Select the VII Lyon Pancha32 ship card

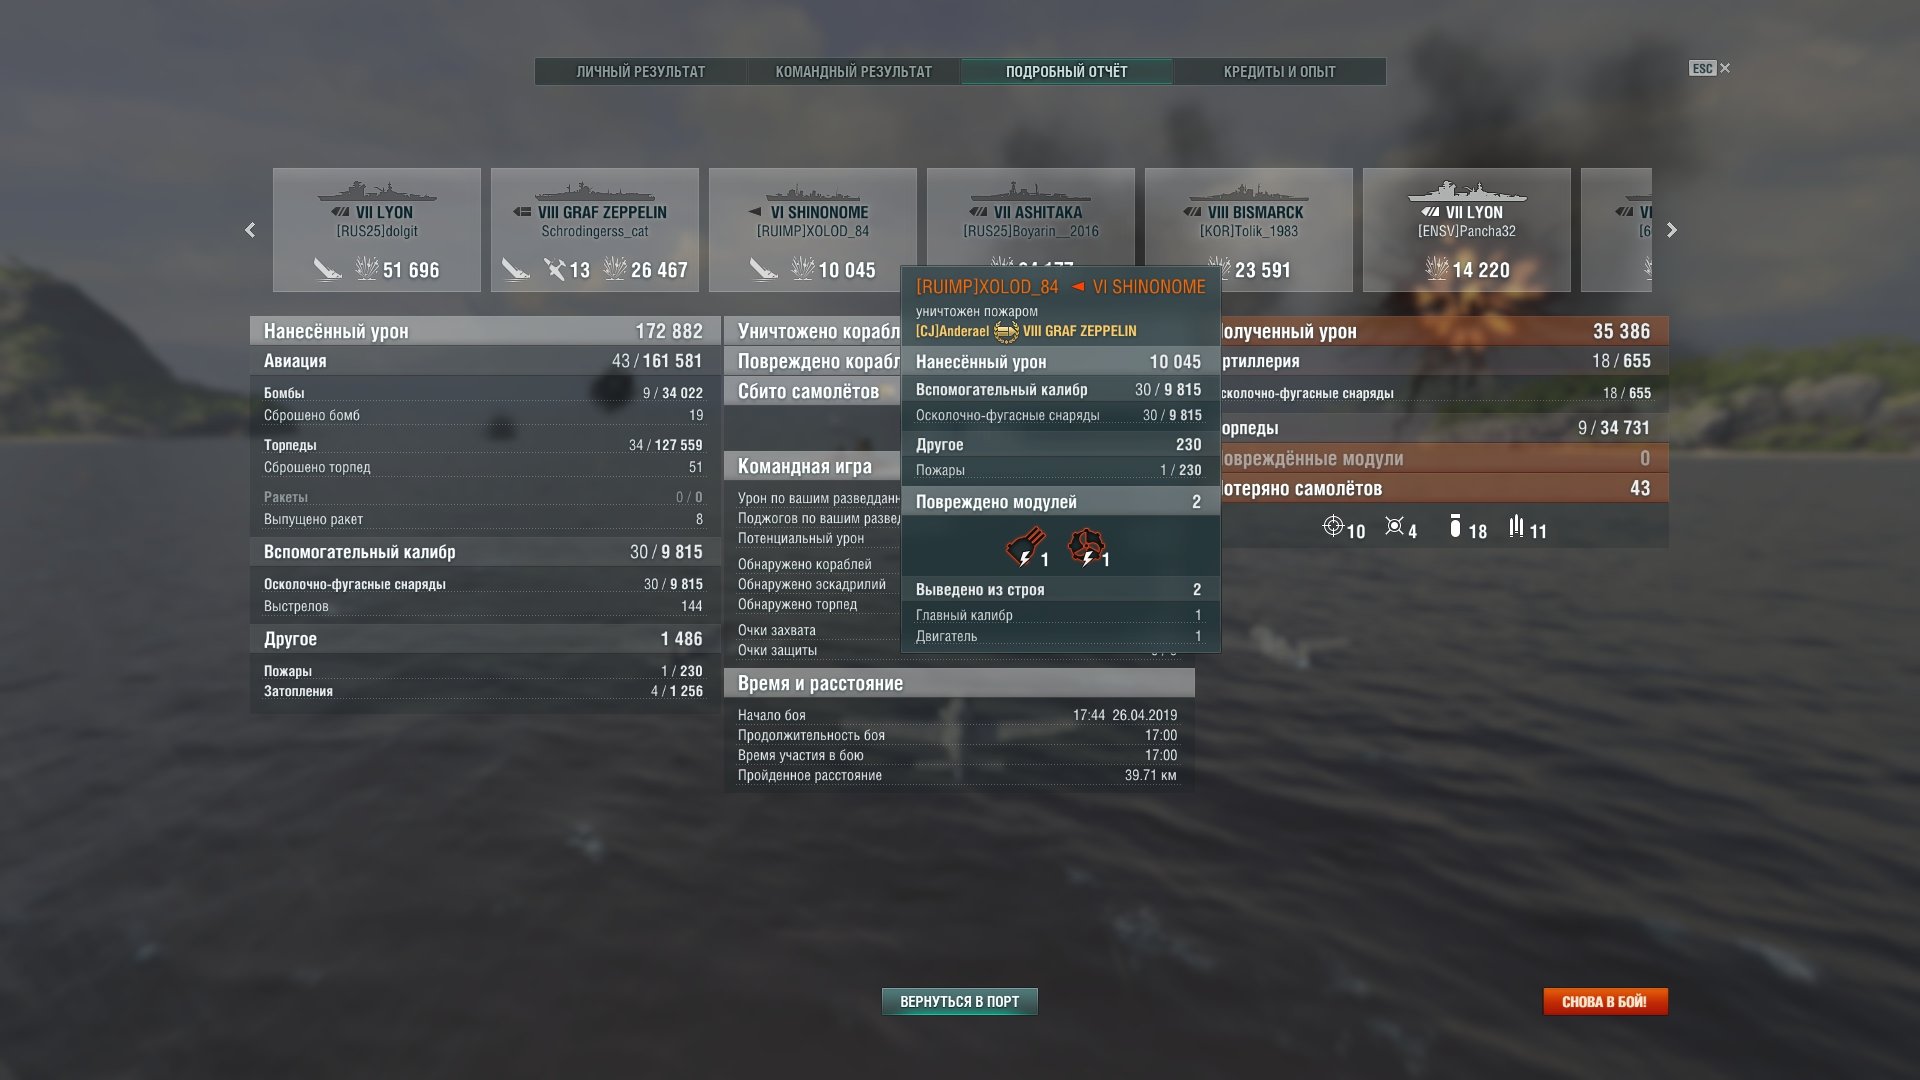pyautogui.click(x=1467, y=230)
